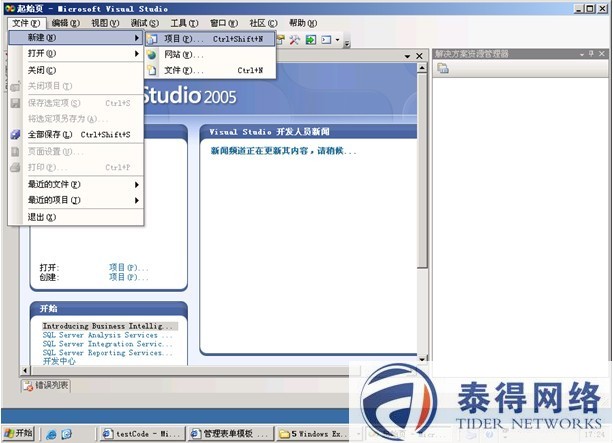The width and height of the screenshot is (613, 443).
Task: Open the 测试(S) menu
Action: click(145, 23)
